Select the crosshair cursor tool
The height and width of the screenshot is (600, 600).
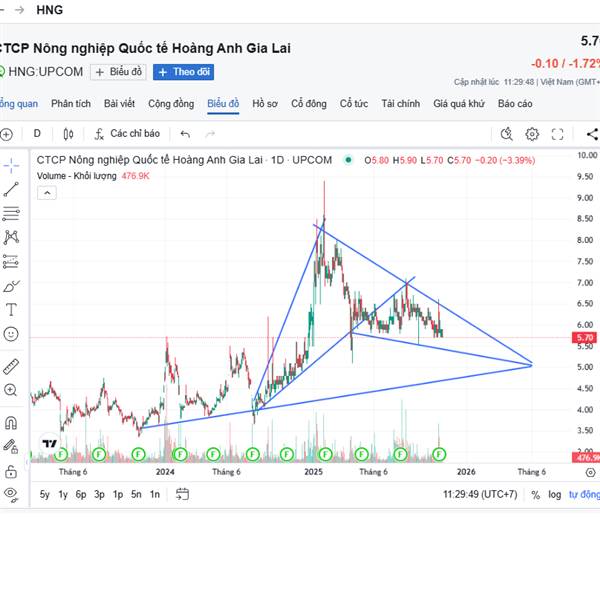click(11, 166)
